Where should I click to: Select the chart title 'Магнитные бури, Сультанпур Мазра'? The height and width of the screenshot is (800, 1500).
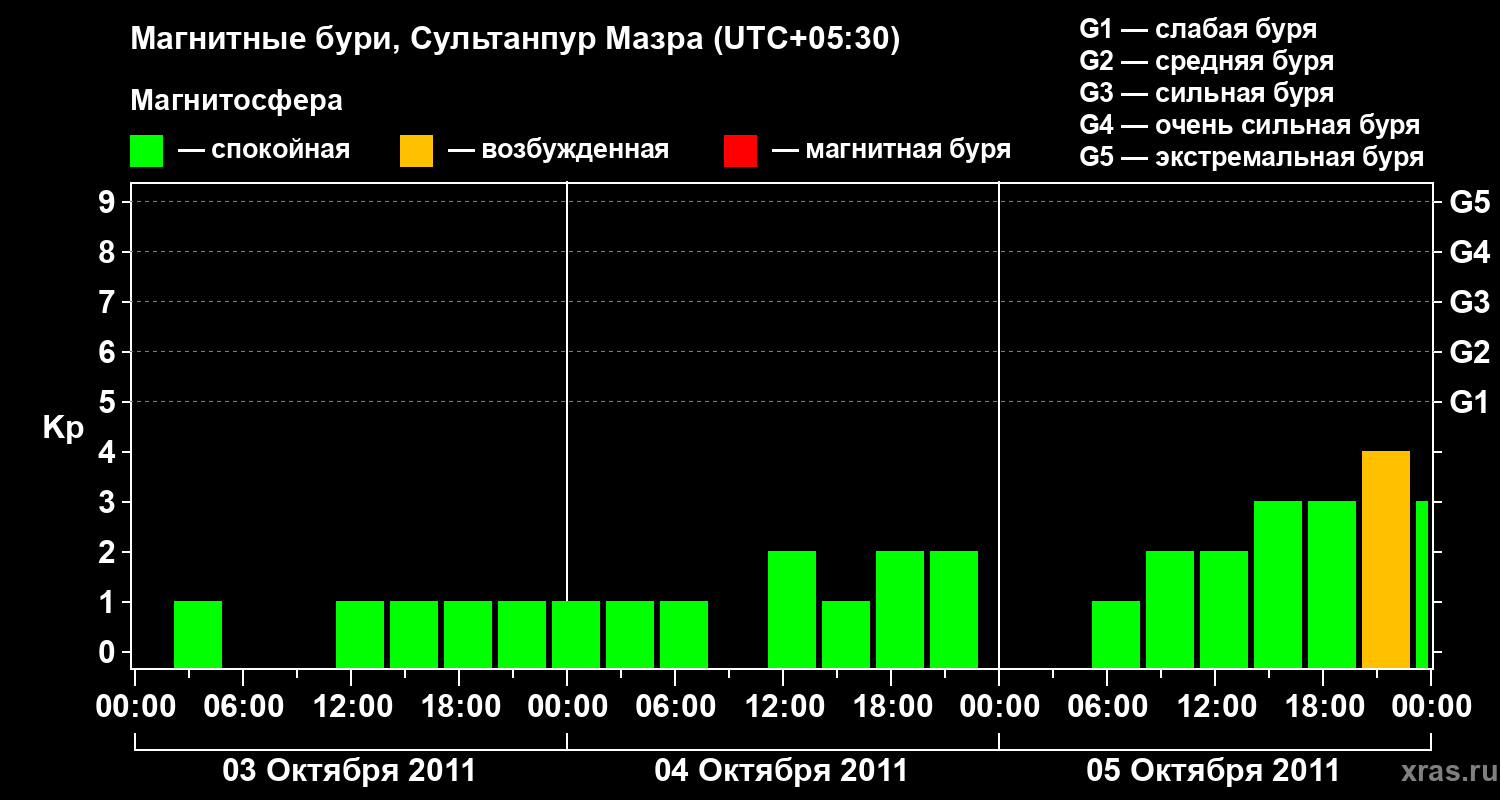(415, 40)
